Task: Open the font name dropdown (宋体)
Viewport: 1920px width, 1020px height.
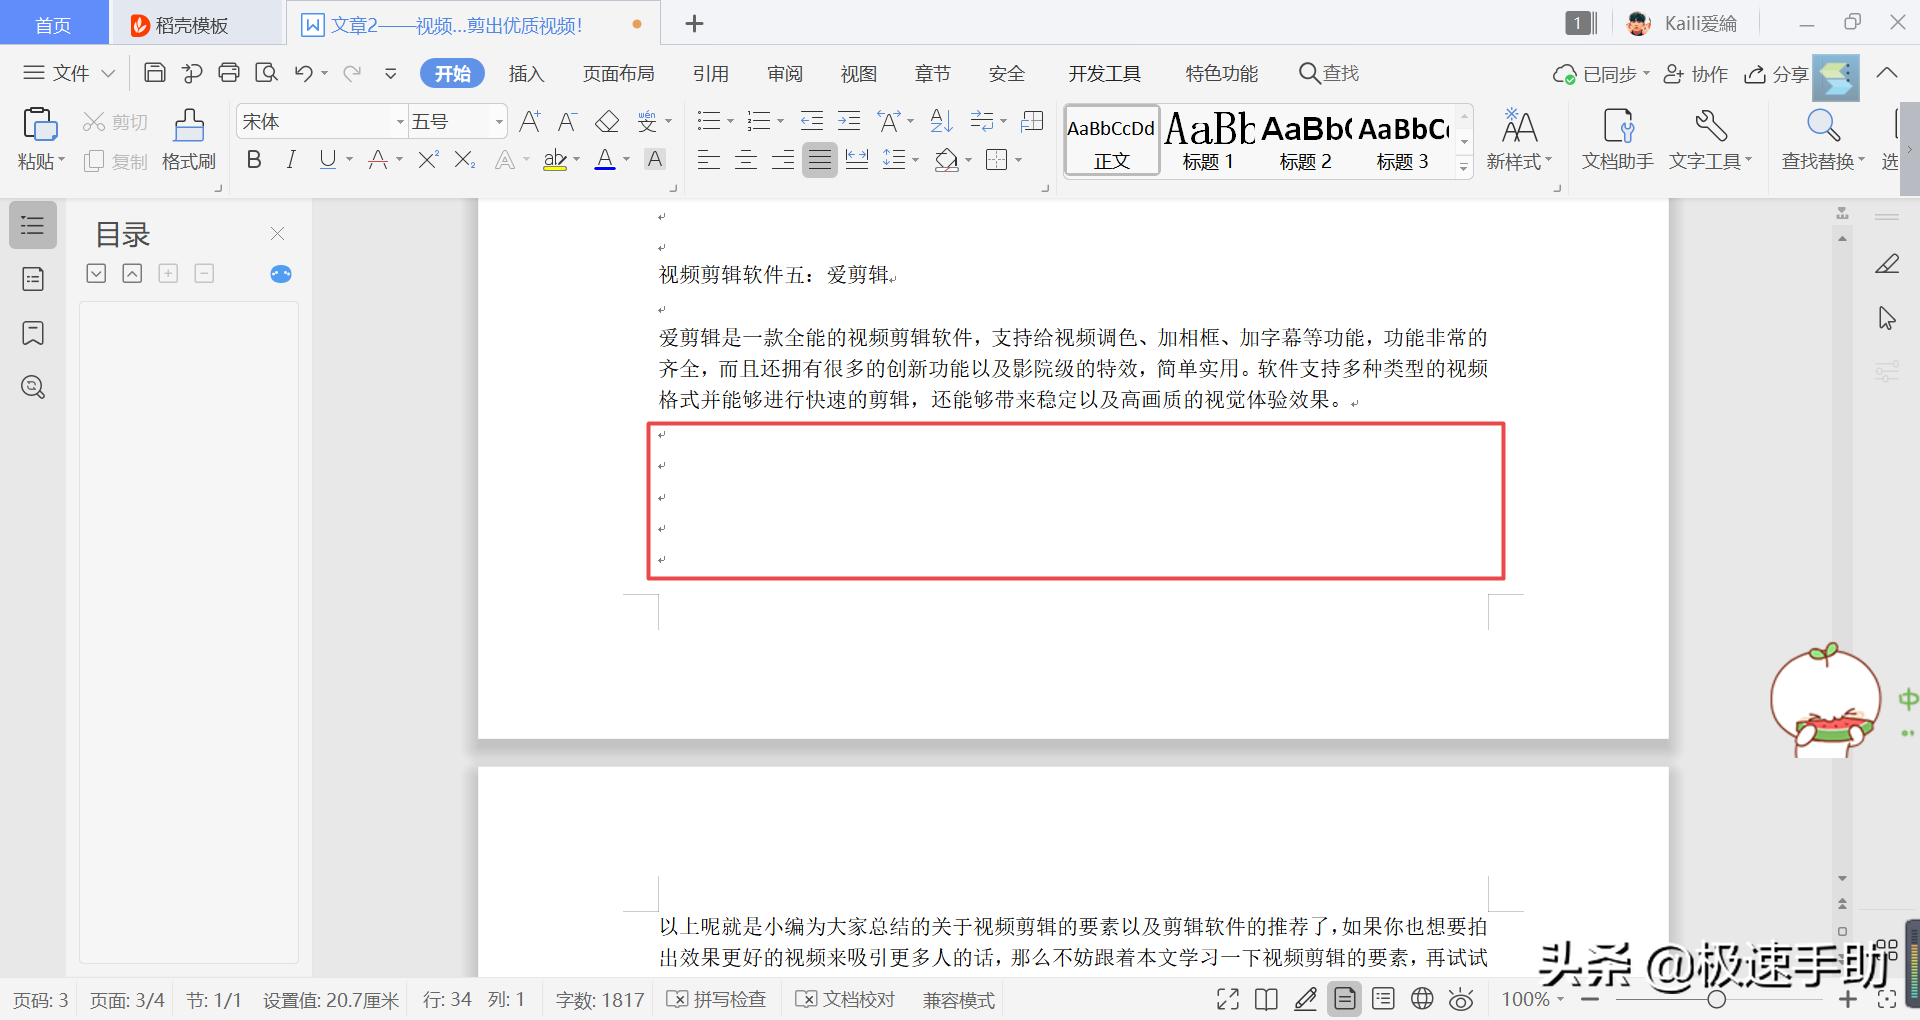Action: point(400,122)
